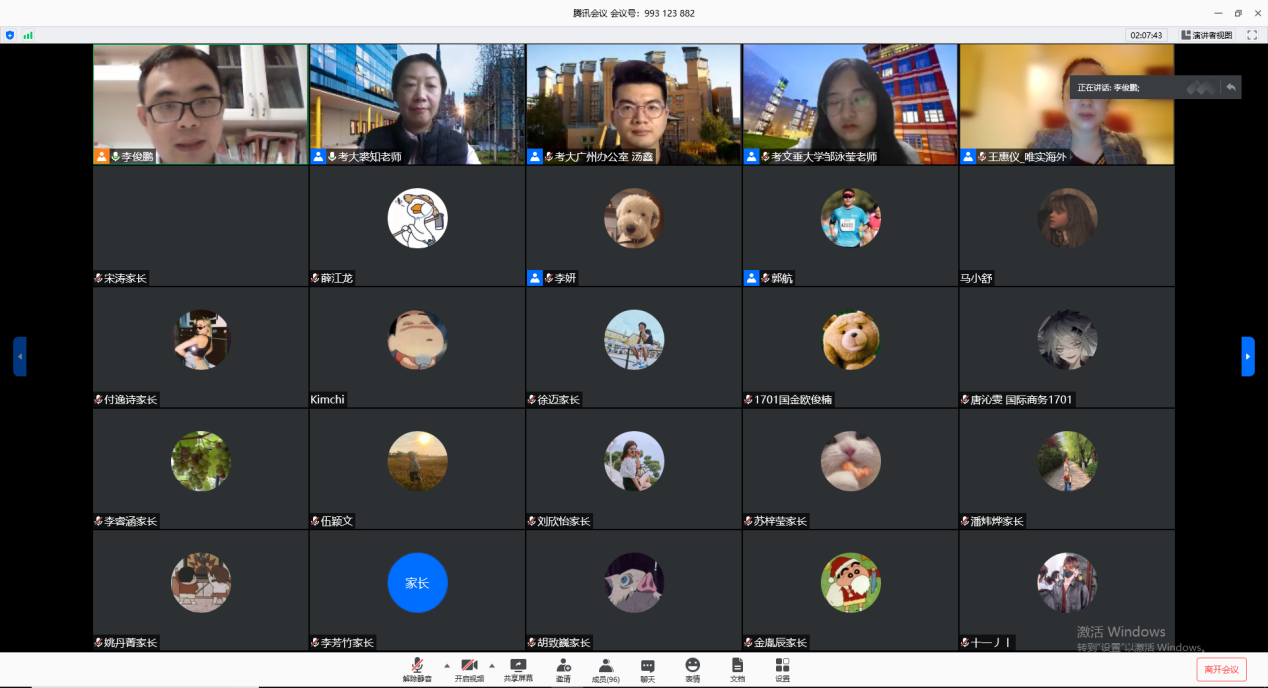
Task: Expand the arrow next to 解除静音
Action: pyautogui.click(x=446, y=665)
